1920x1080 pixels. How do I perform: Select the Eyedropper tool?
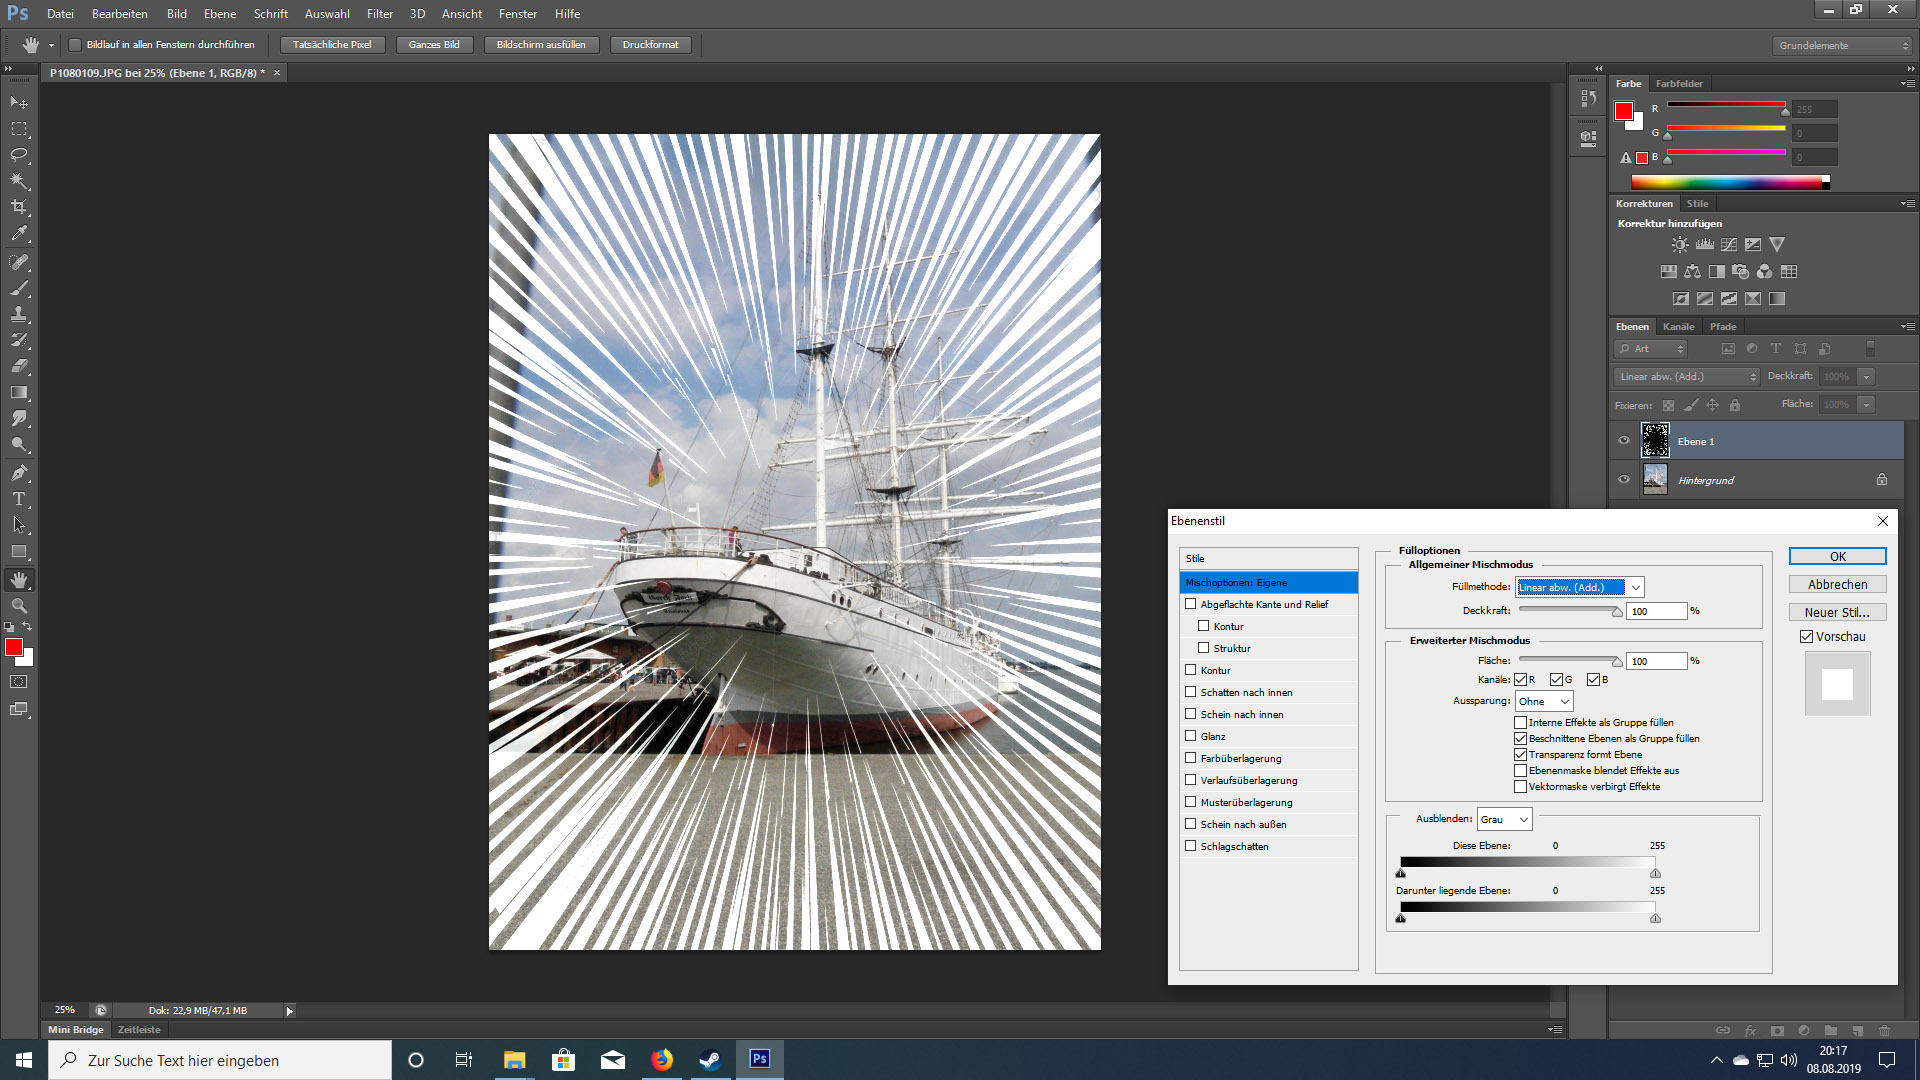coord(19,234)
